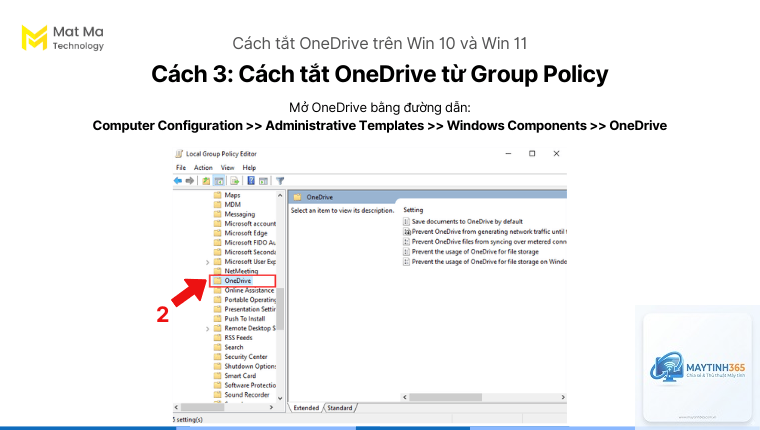
Task: Click the Search folder icon
Action: tap(218, 347)
